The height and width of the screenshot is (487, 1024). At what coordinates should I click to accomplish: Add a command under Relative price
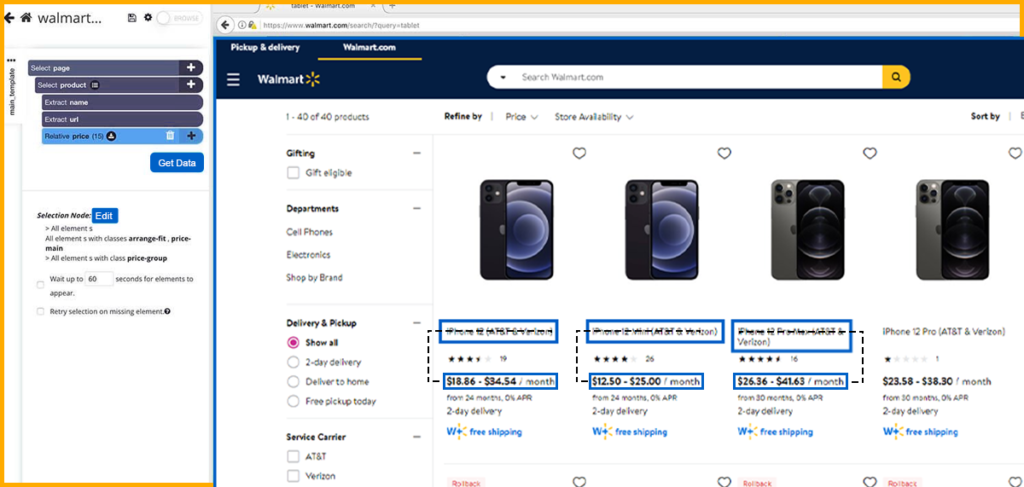pos(191,136)
